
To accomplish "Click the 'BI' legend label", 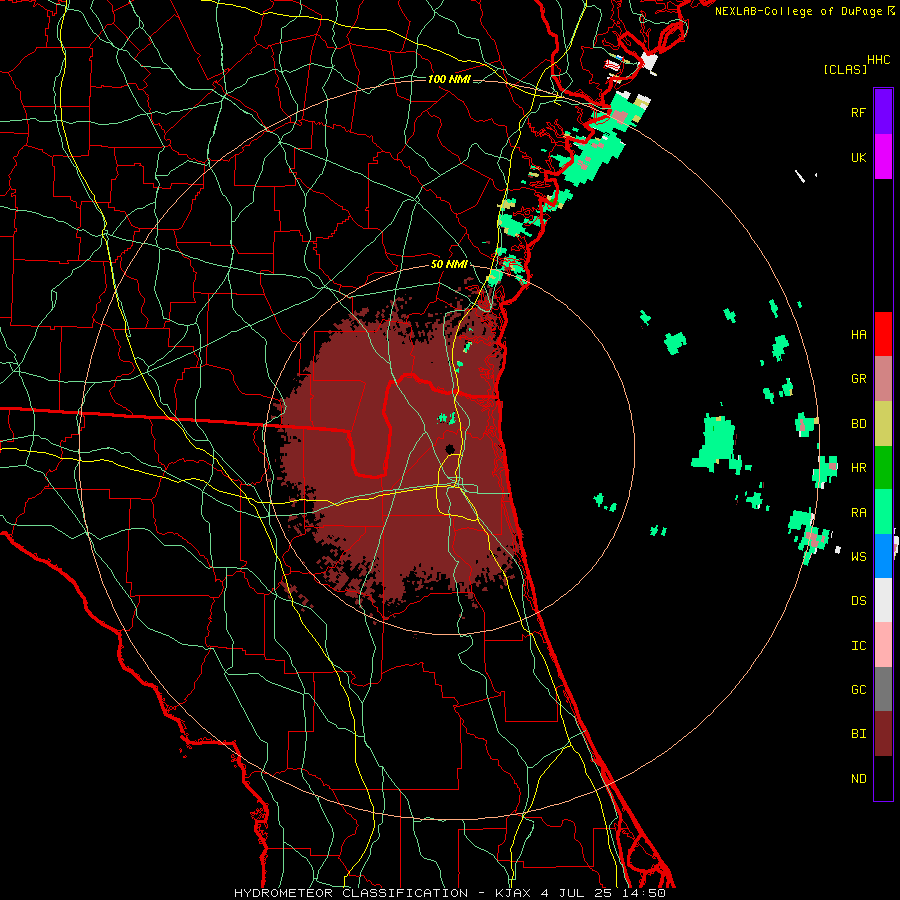I will click(859, 734).
